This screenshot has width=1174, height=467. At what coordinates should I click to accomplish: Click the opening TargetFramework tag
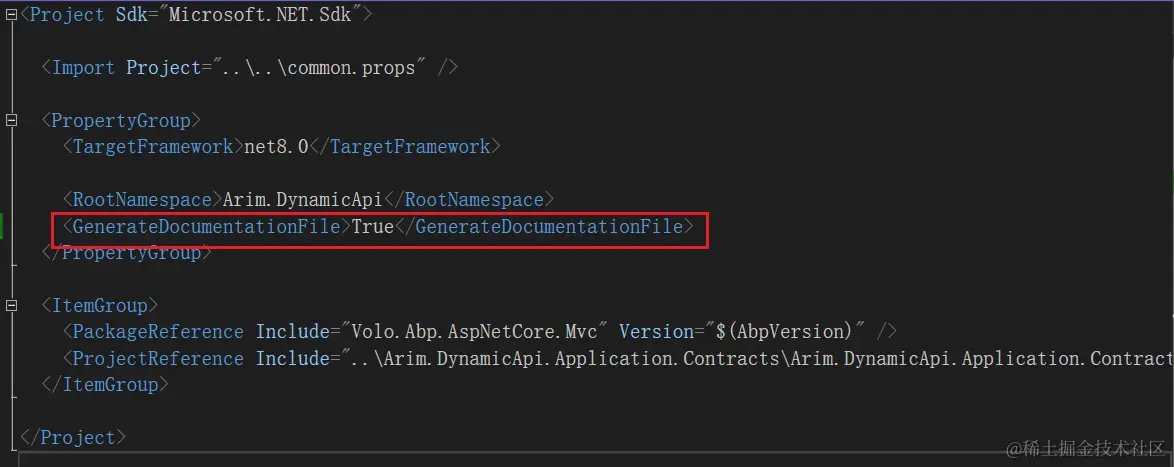[152, 147]
